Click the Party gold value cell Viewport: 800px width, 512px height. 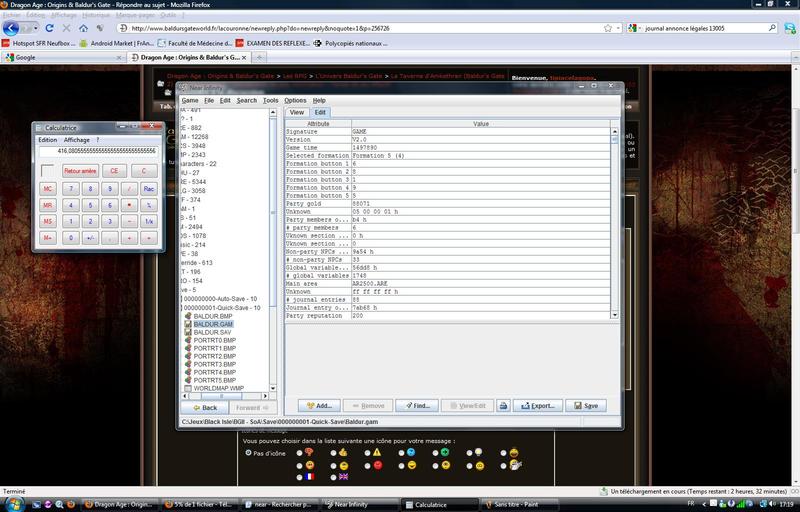point(481,203)
